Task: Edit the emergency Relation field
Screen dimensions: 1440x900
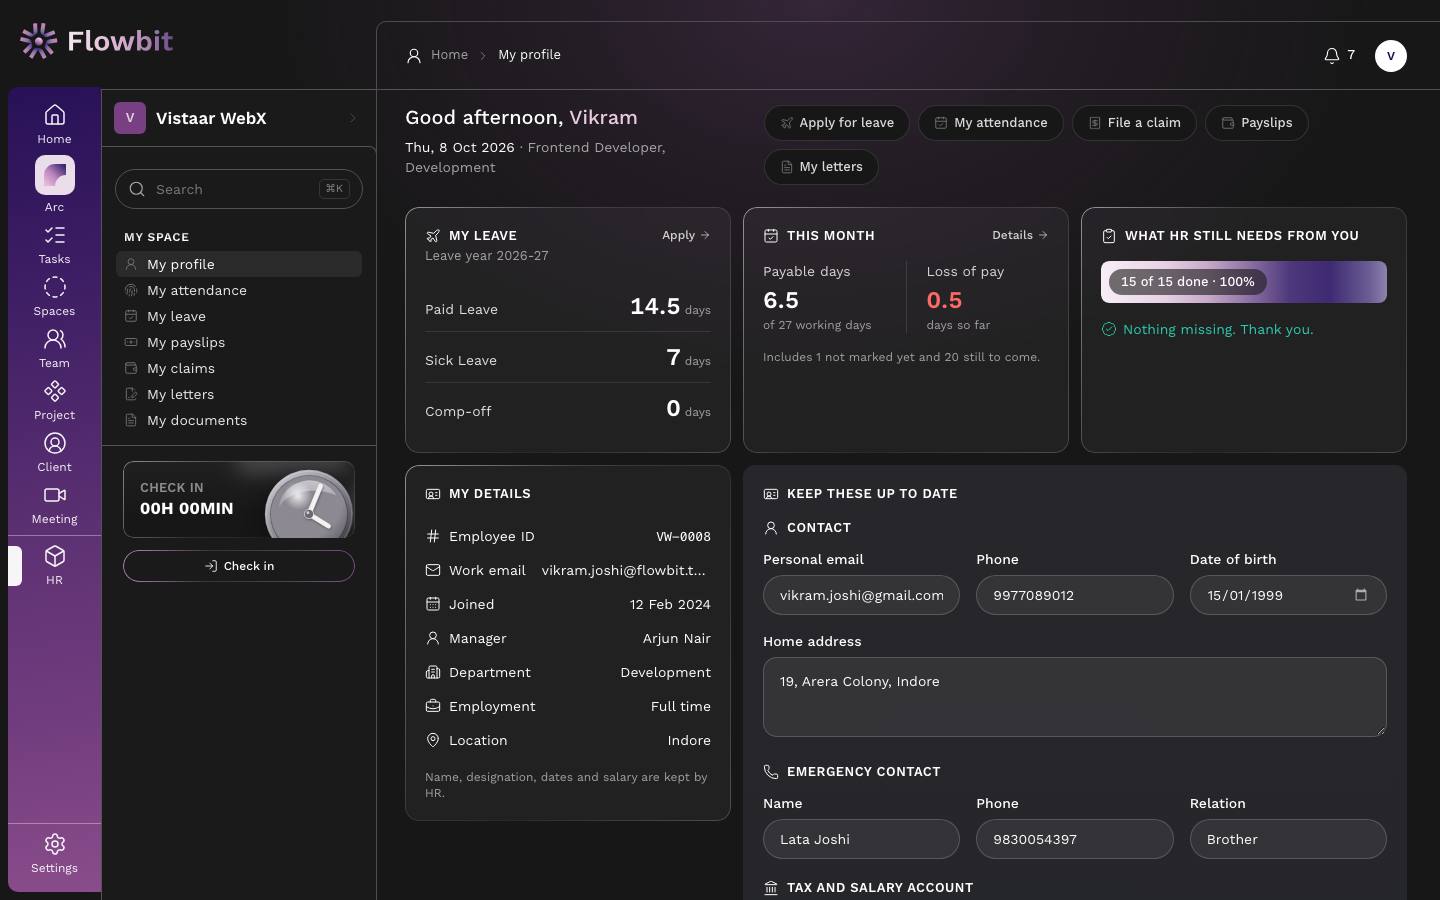Action: (x=1288, y=839)
